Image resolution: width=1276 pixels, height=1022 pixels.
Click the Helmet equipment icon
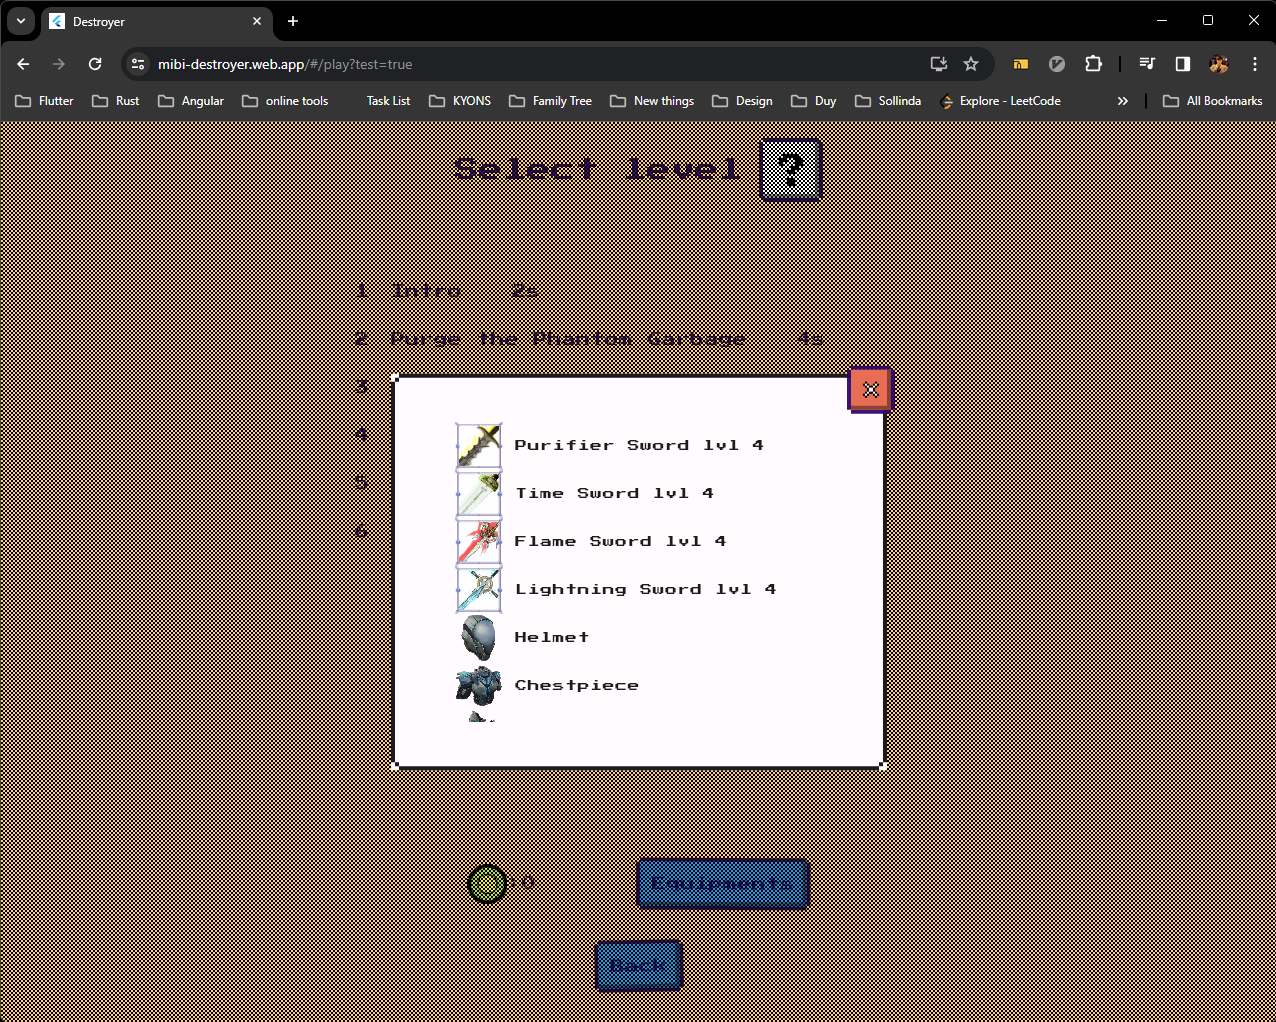tap(478, 637)
